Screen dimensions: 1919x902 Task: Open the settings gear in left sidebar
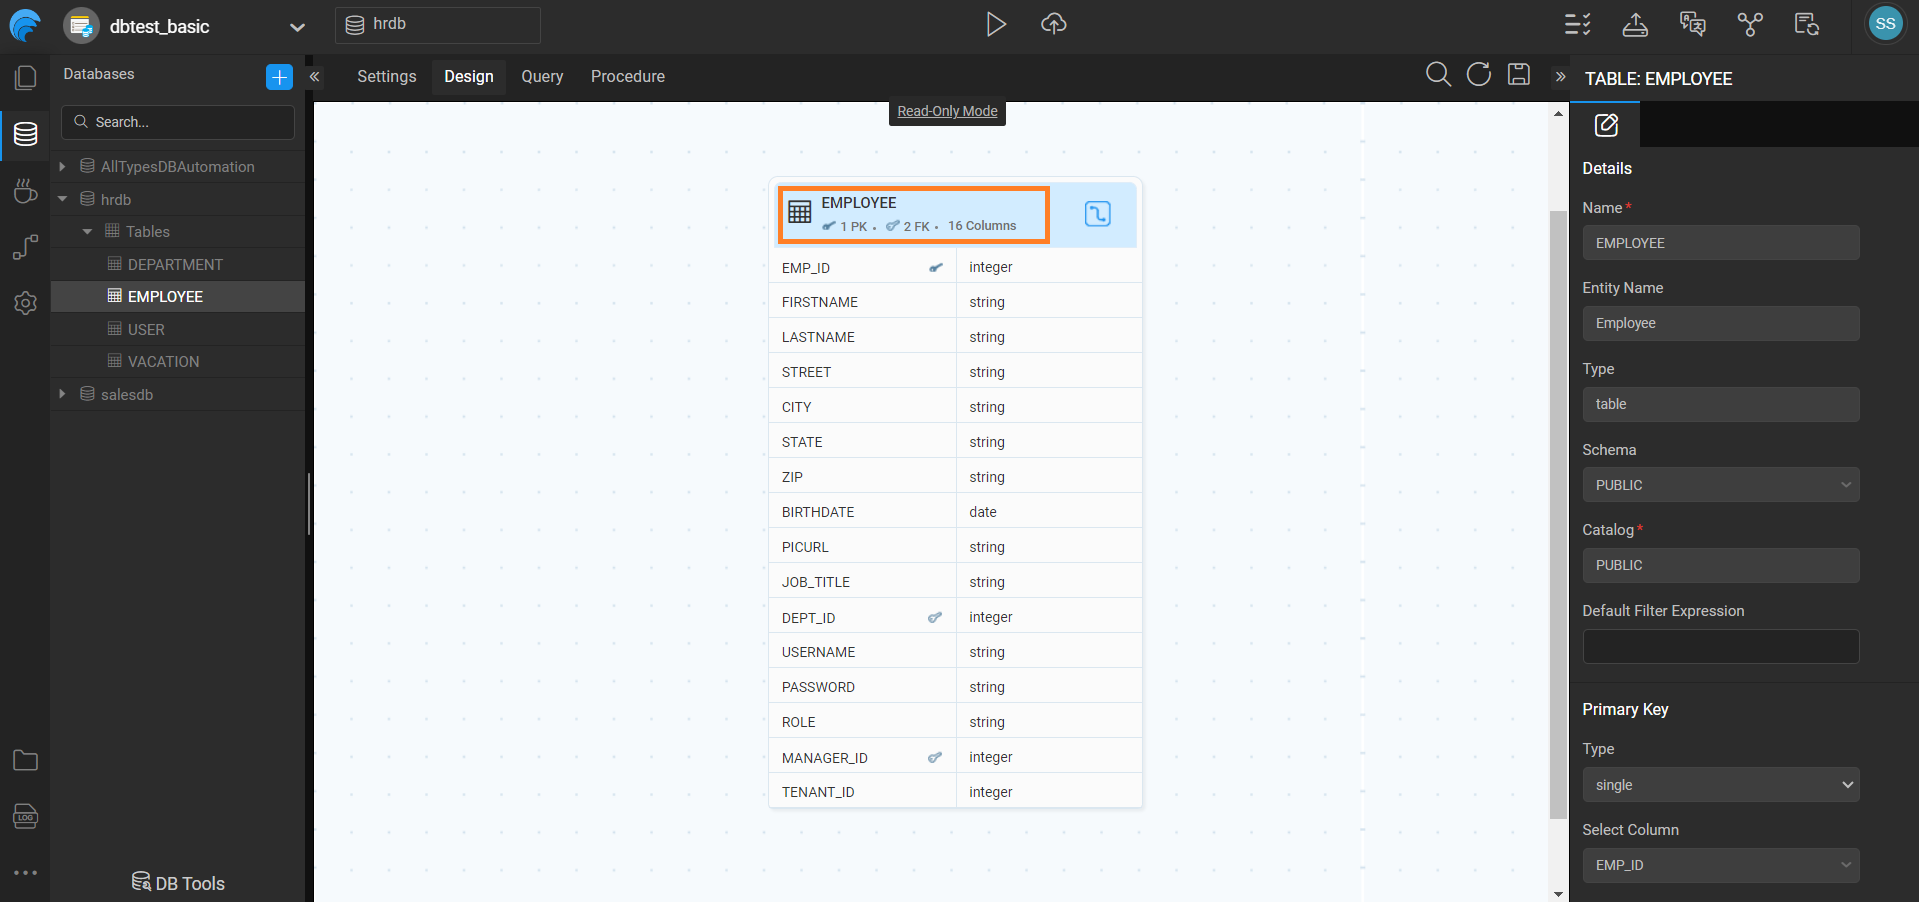(25, 303)
